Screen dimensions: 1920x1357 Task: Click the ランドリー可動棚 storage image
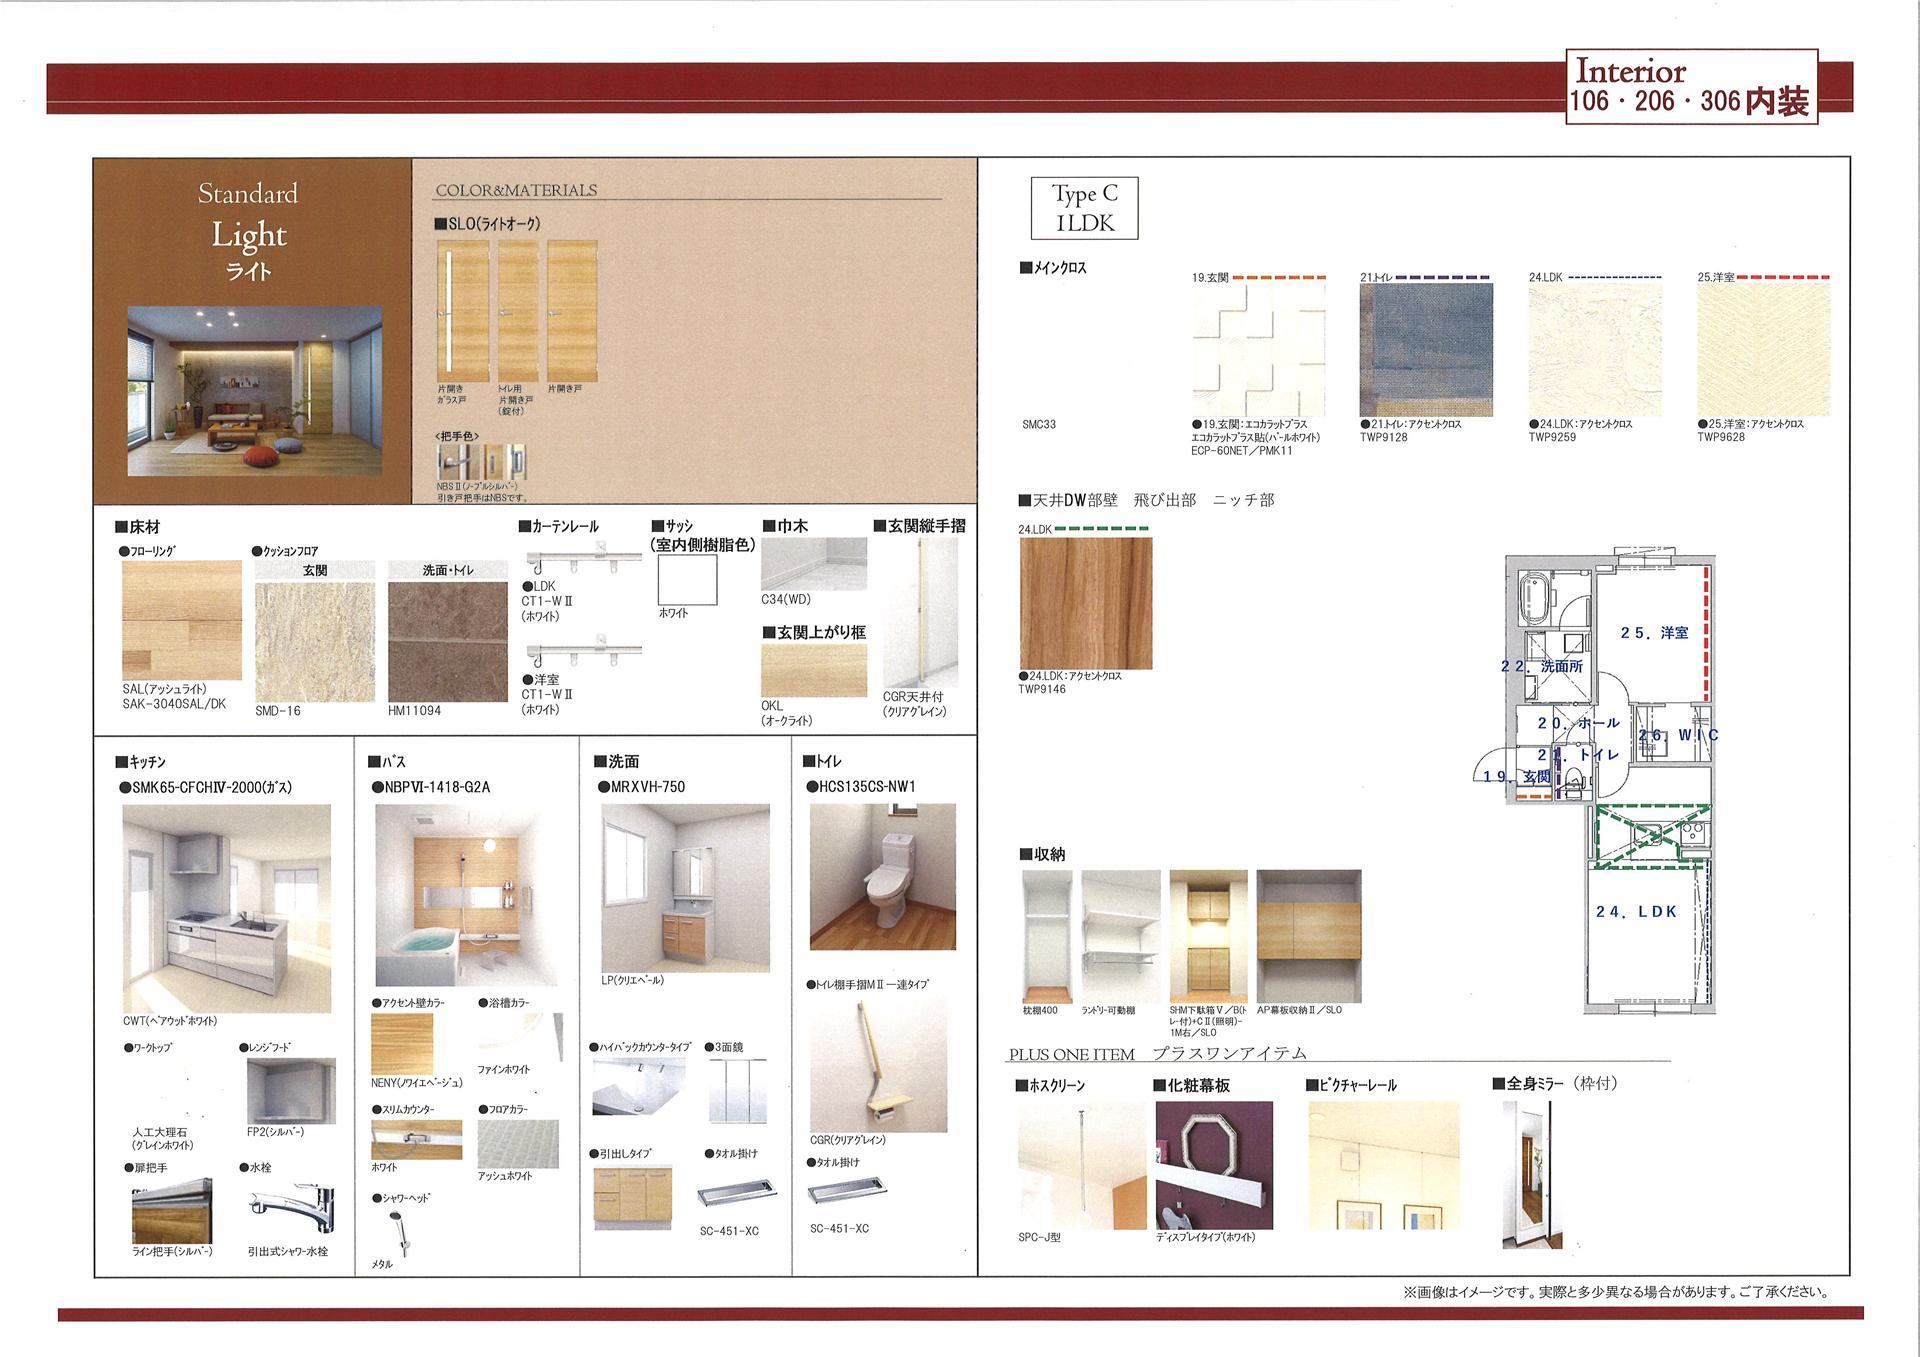click(x=1121, y=936)
